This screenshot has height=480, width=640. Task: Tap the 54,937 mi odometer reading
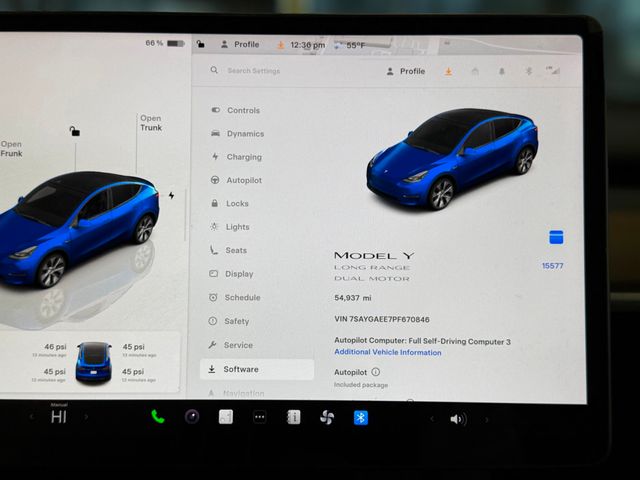pos(353,298)
